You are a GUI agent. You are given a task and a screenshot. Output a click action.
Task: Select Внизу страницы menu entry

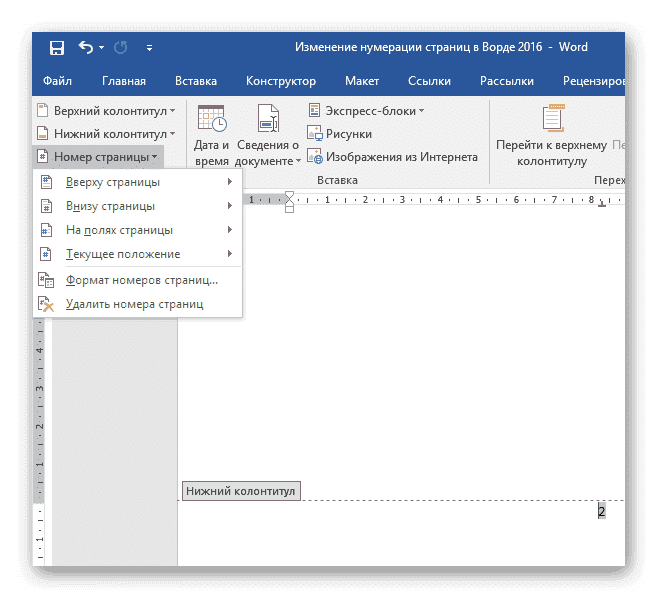click(x=110, y=206)
